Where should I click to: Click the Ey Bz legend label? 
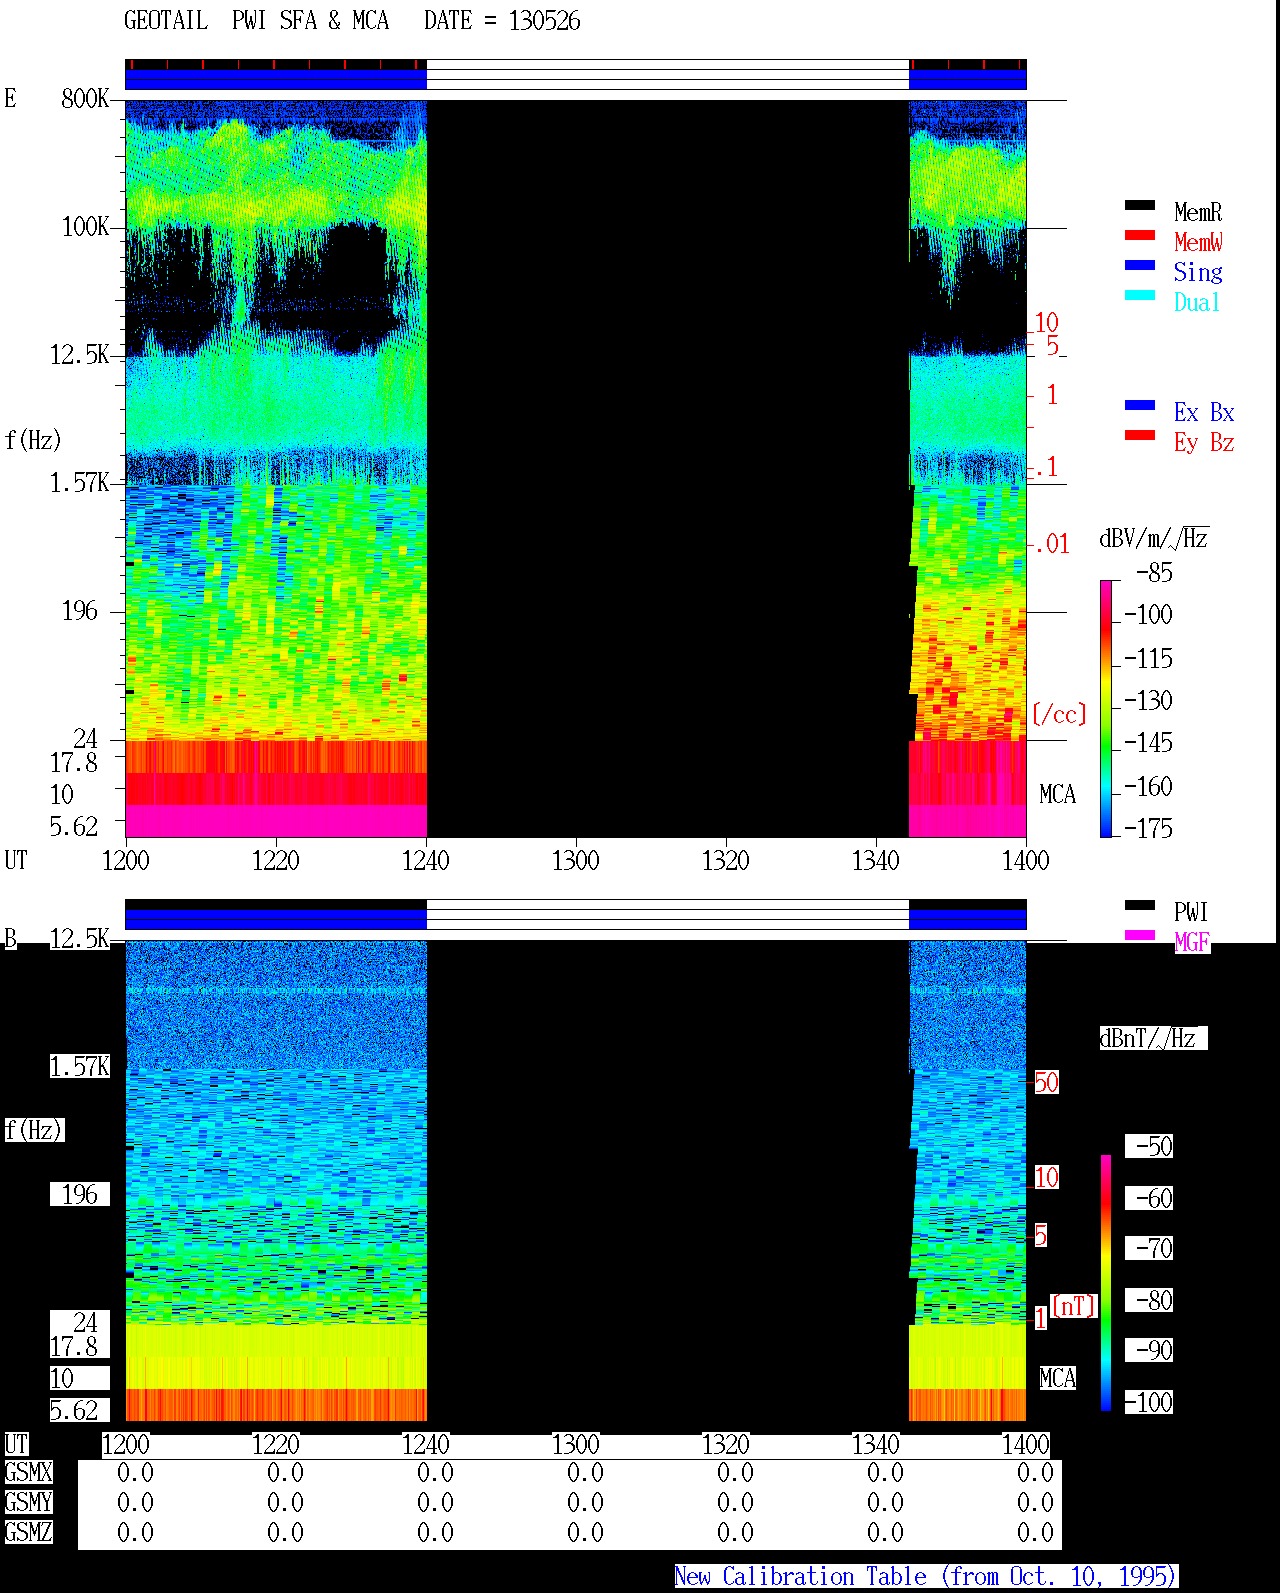[x=1204, y=442]
